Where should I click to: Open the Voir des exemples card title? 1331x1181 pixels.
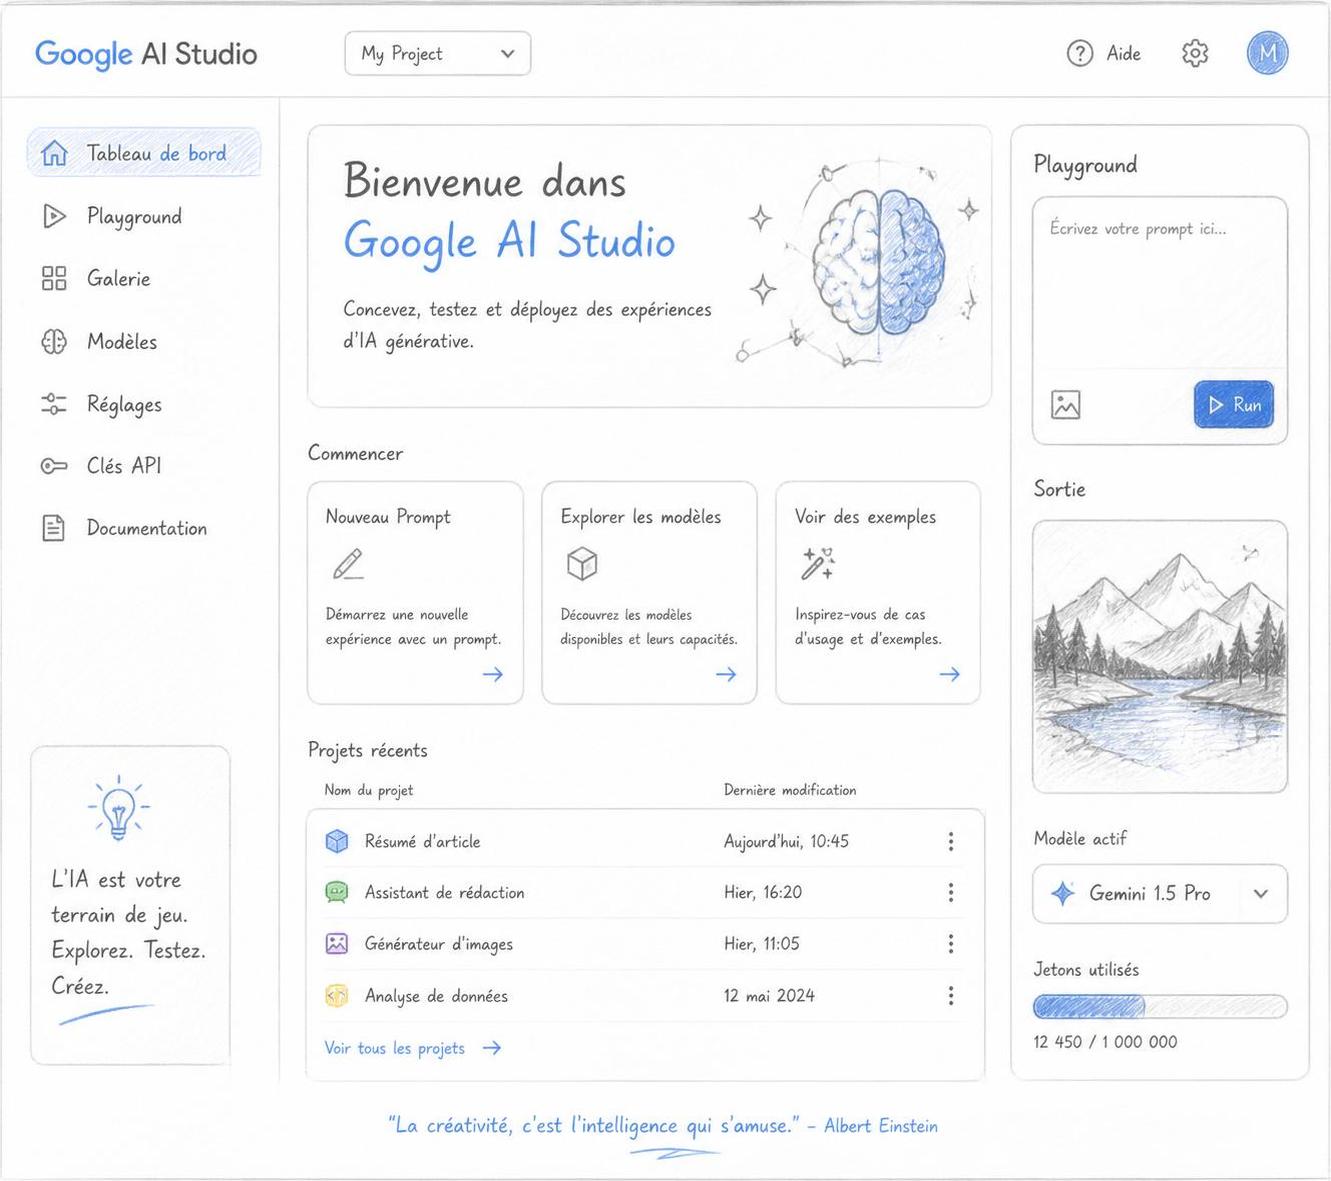866,517
